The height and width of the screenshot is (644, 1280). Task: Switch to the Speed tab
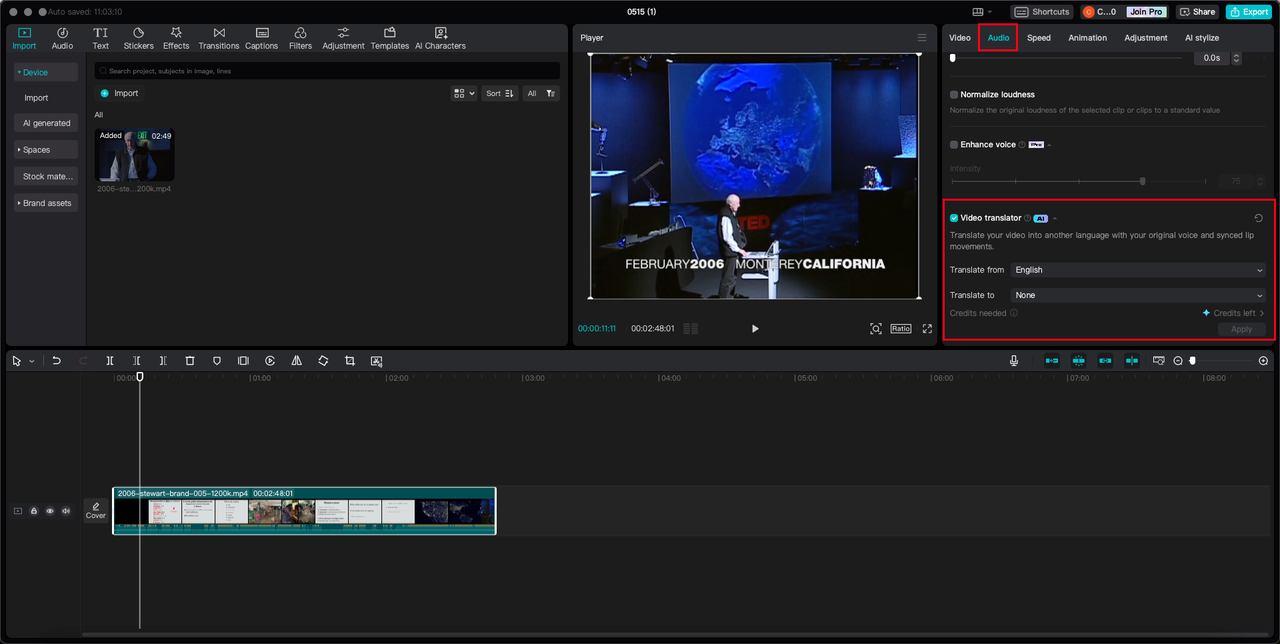tap(1039, 38)
